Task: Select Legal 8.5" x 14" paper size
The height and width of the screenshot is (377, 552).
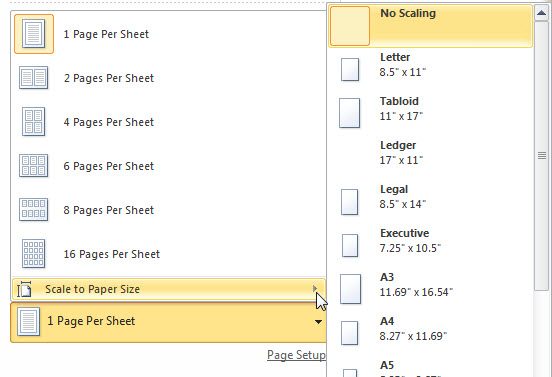Action: tap(431, 197)
